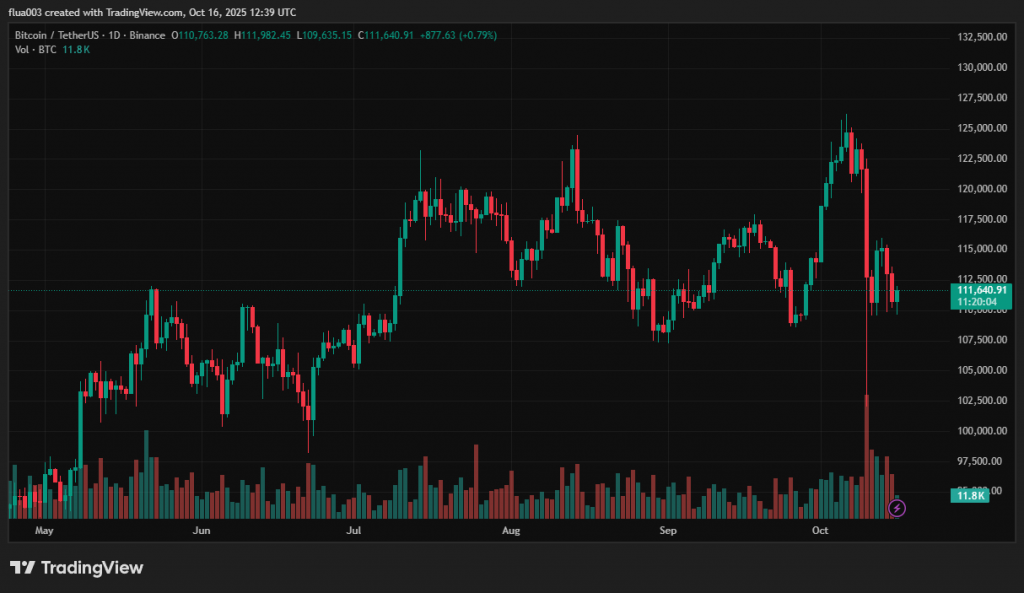Click the May label on time axis
Viewport: 1024px width, 593px height.
coord(42,530)
